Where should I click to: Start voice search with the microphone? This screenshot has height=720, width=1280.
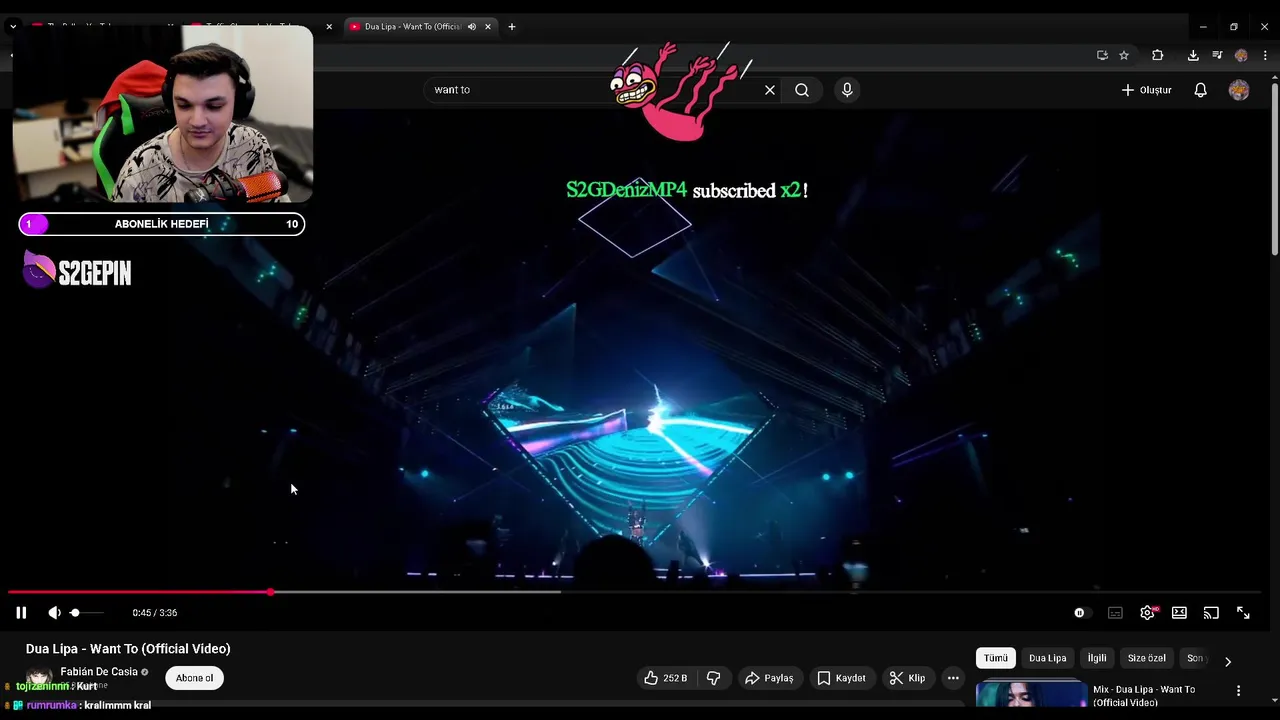click(847, 90)
